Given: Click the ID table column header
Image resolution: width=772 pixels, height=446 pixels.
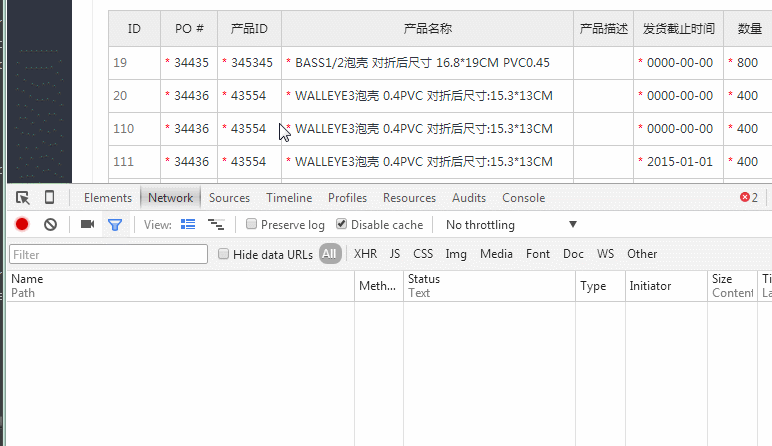Looking at the screenshot, I should point(134,29).
